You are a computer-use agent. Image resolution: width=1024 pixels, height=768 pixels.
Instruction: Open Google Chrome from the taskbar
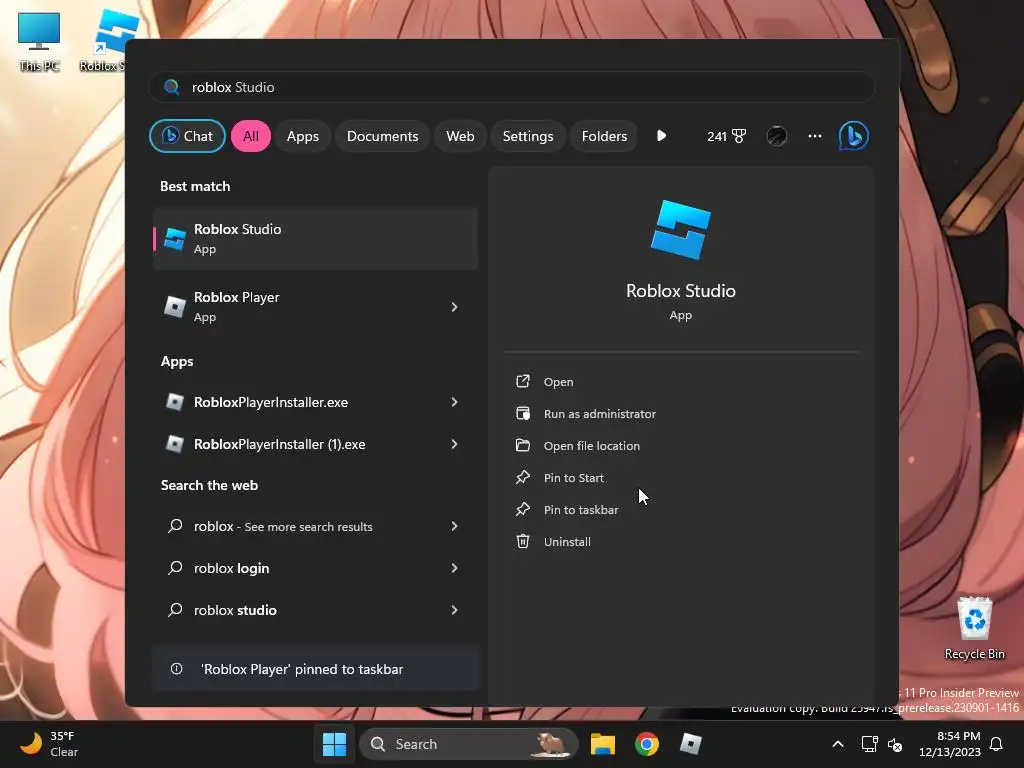647,744
